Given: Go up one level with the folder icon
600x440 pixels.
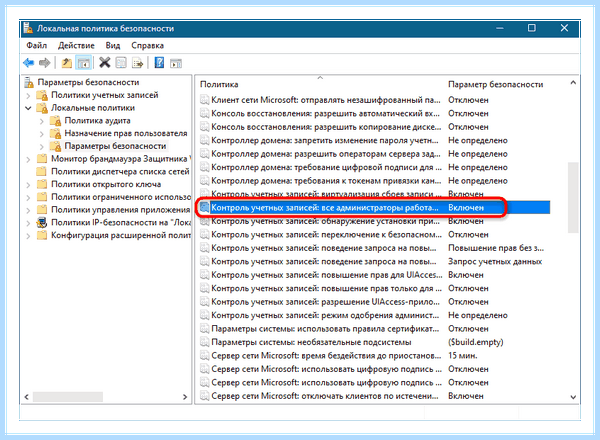Looking at the screenshot, I should coord(67,62).
